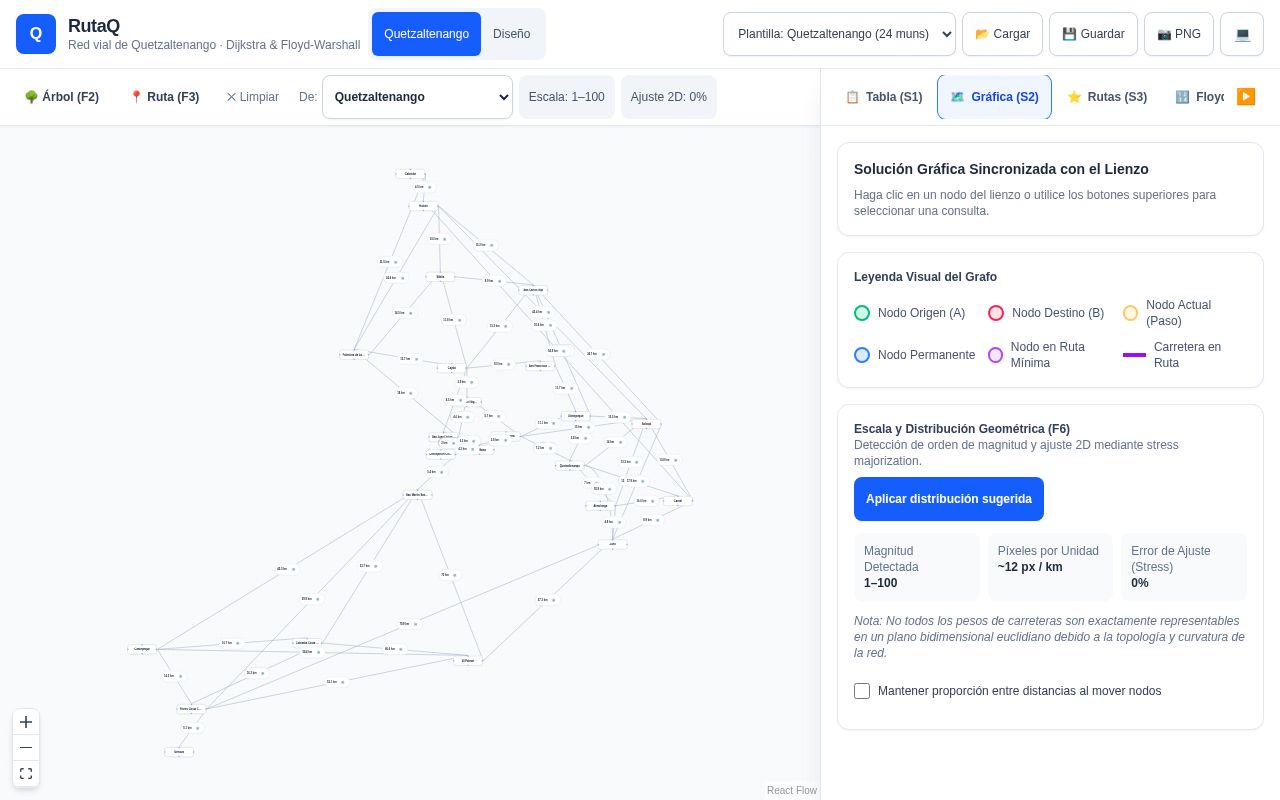Save the network with Guardar
1280x800 pixels.
tap(1093, 34)
